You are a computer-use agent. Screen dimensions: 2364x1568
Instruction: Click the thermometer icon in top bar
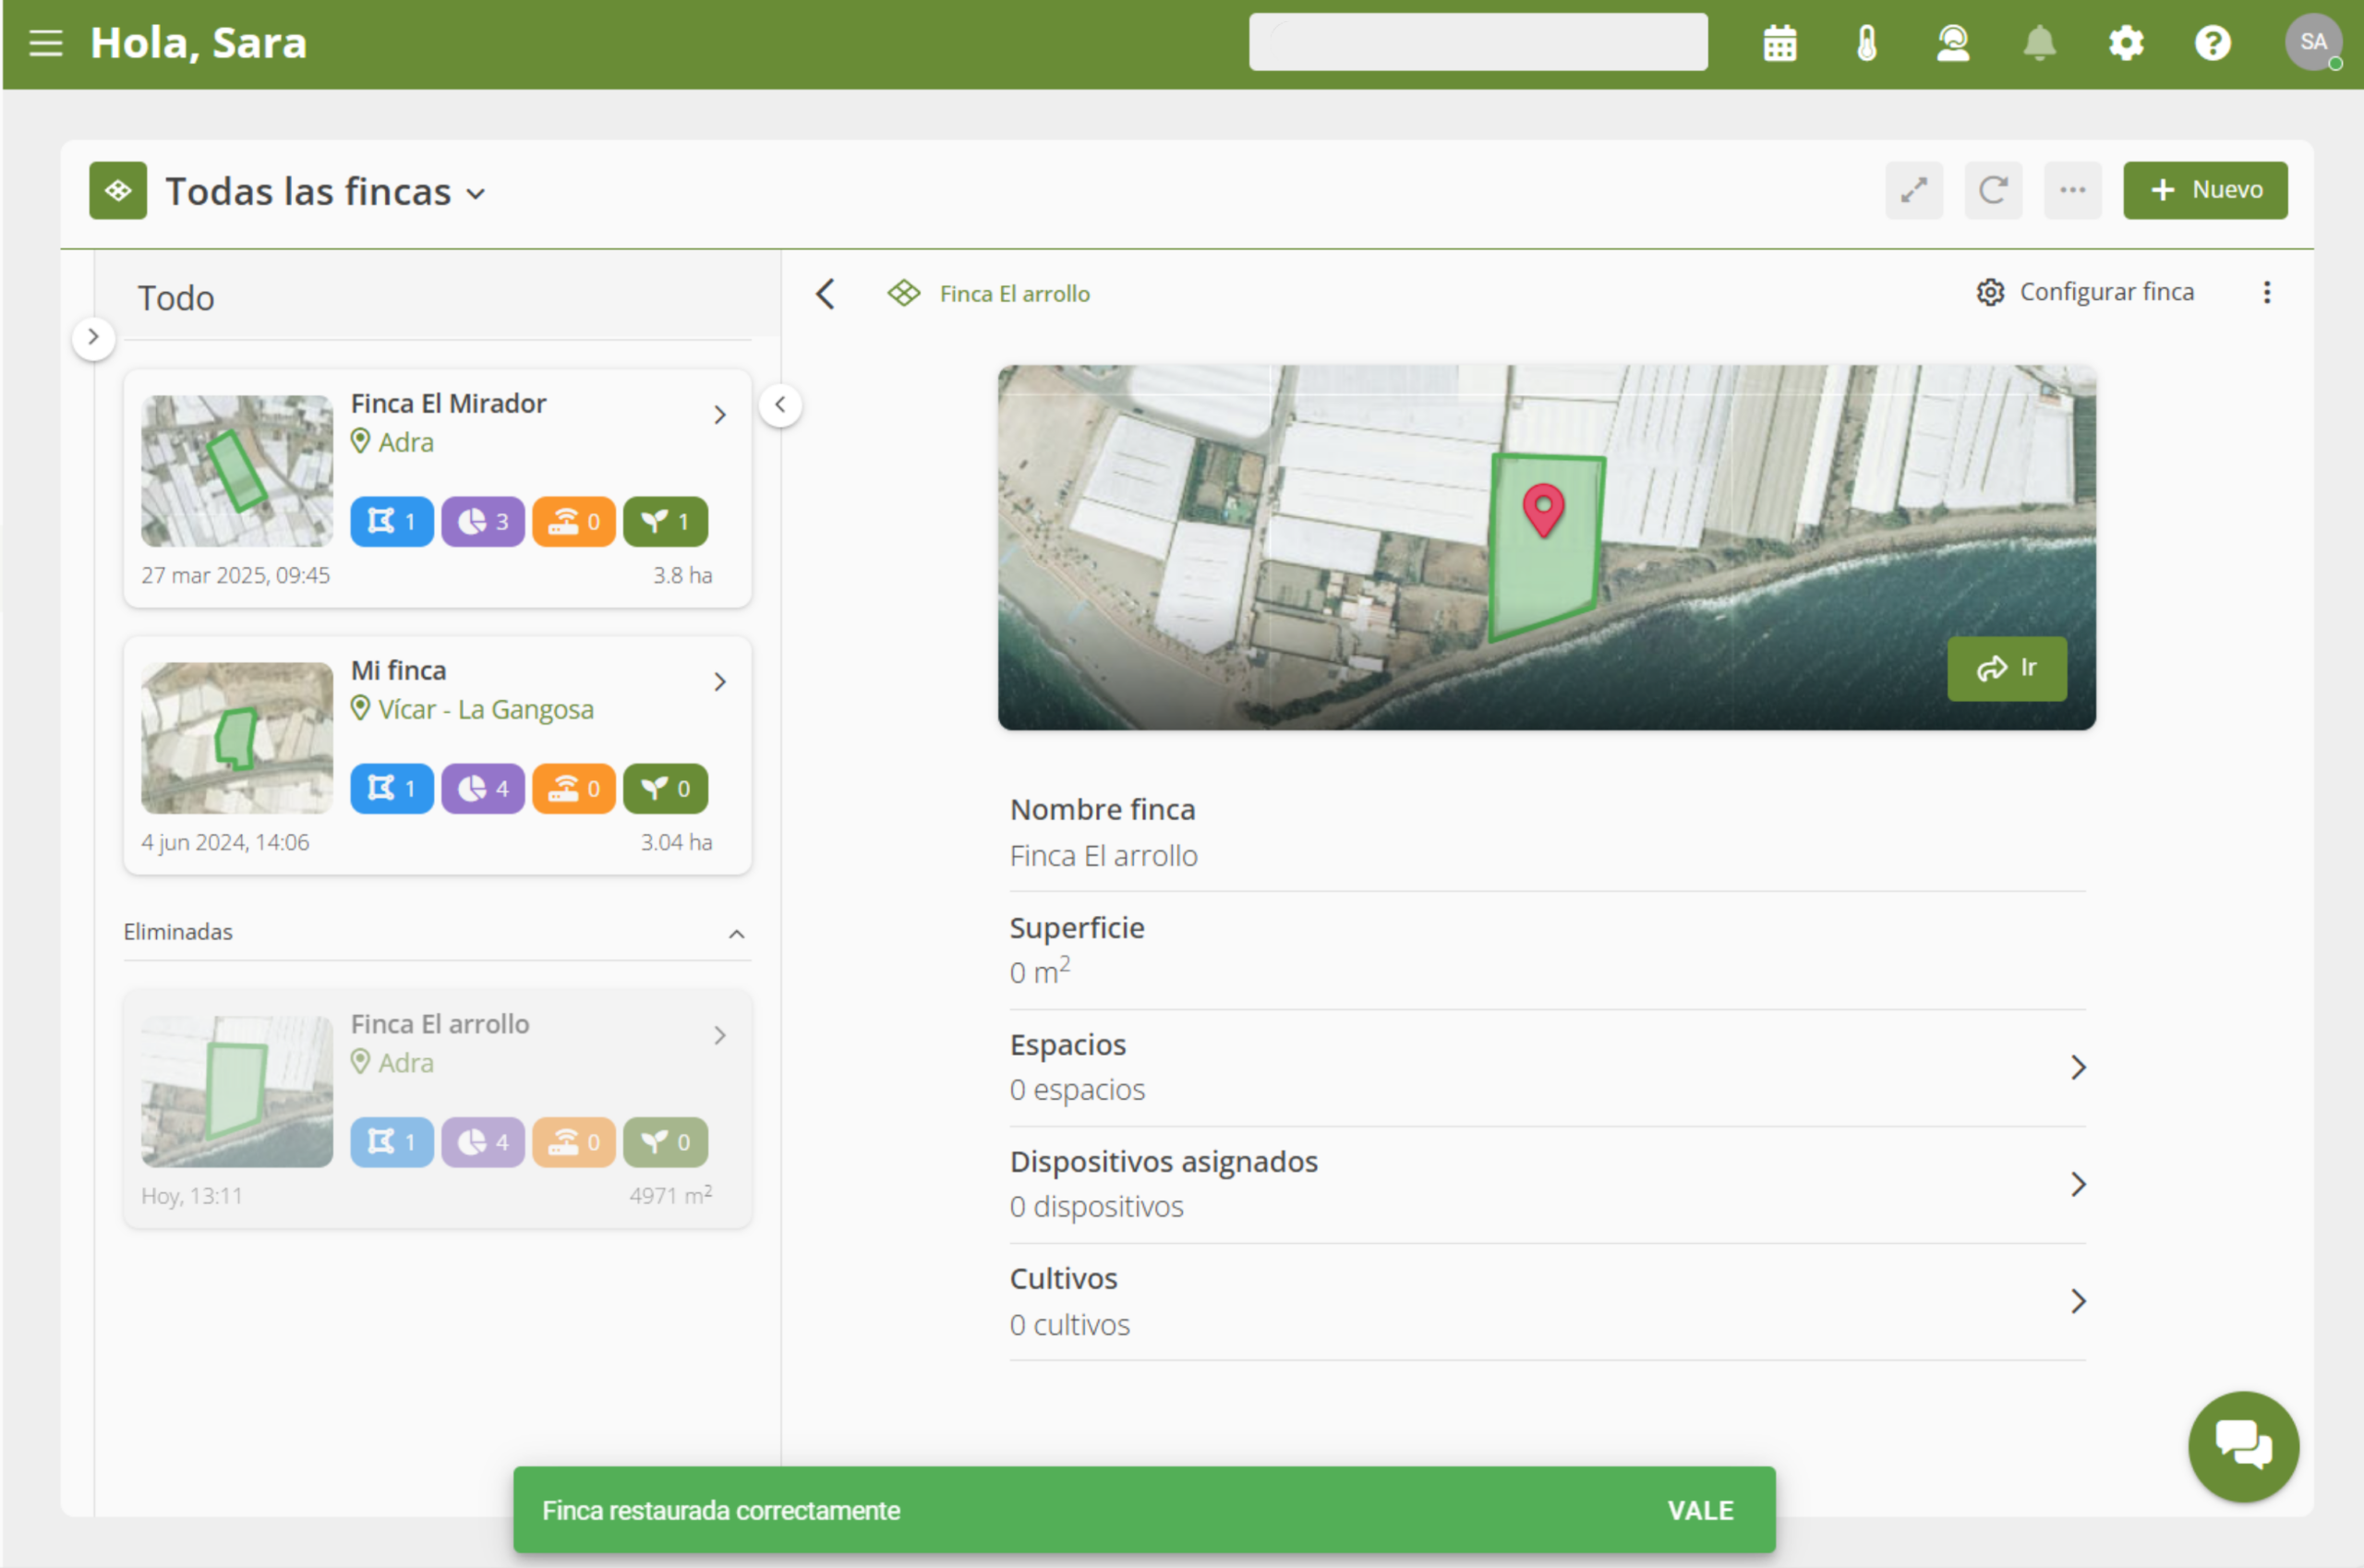[1866, 43]
